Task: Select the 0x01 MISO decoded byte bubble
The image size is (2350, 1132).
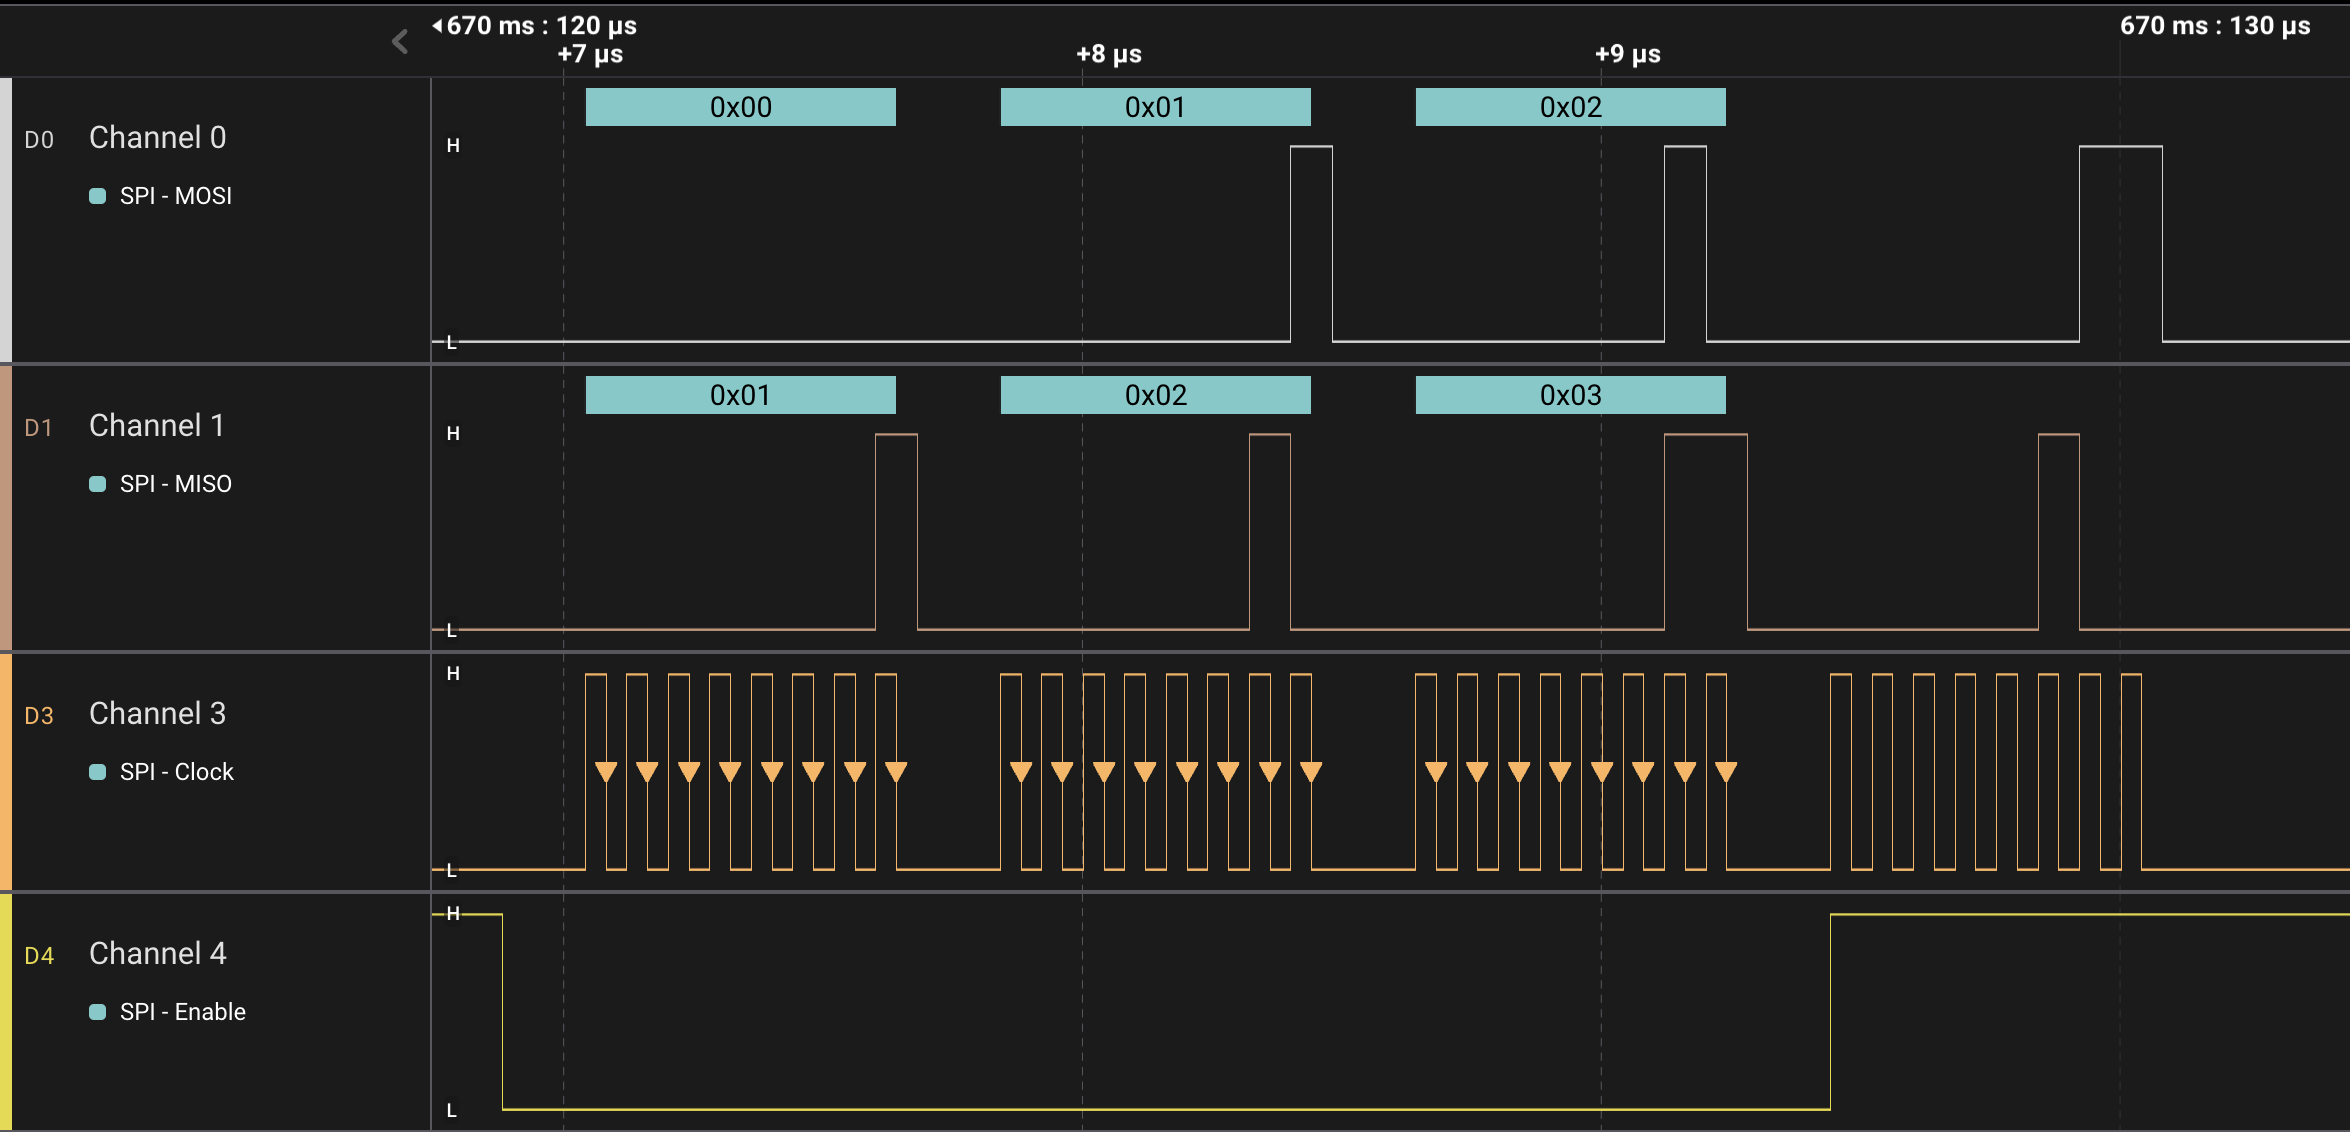Action: [x=740, y=395]
